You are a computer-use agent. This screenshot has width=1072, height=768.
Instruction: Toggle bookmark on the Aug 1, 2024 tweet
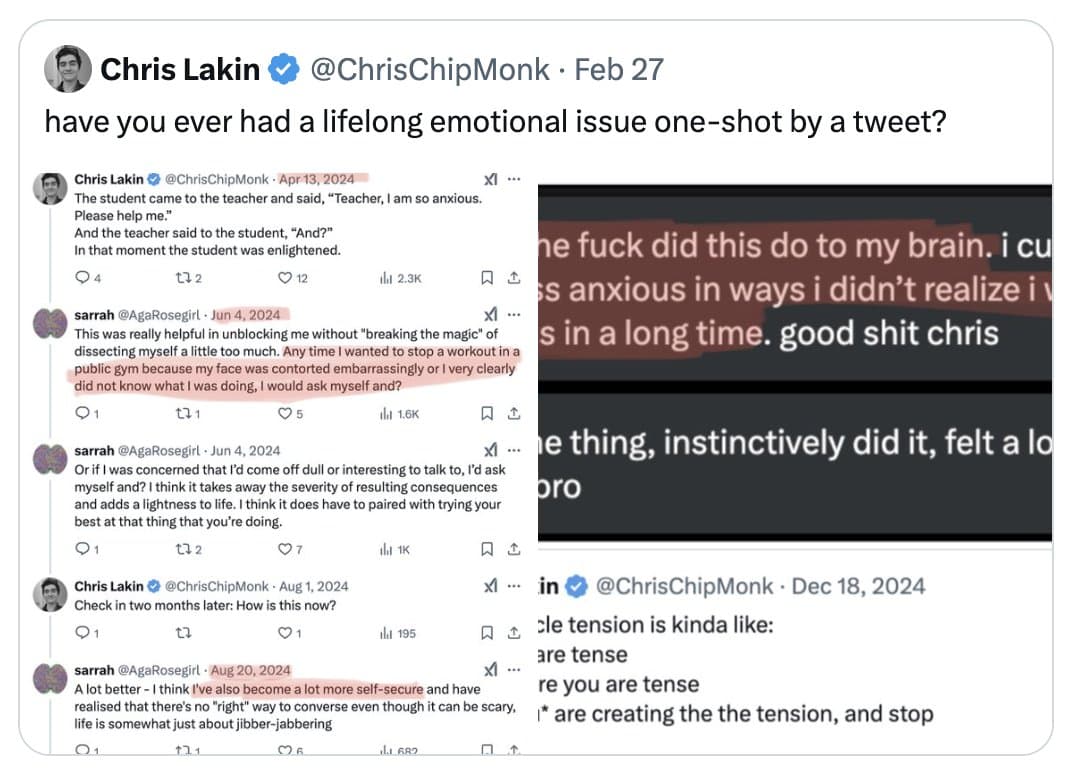click(x=487, y=633)
